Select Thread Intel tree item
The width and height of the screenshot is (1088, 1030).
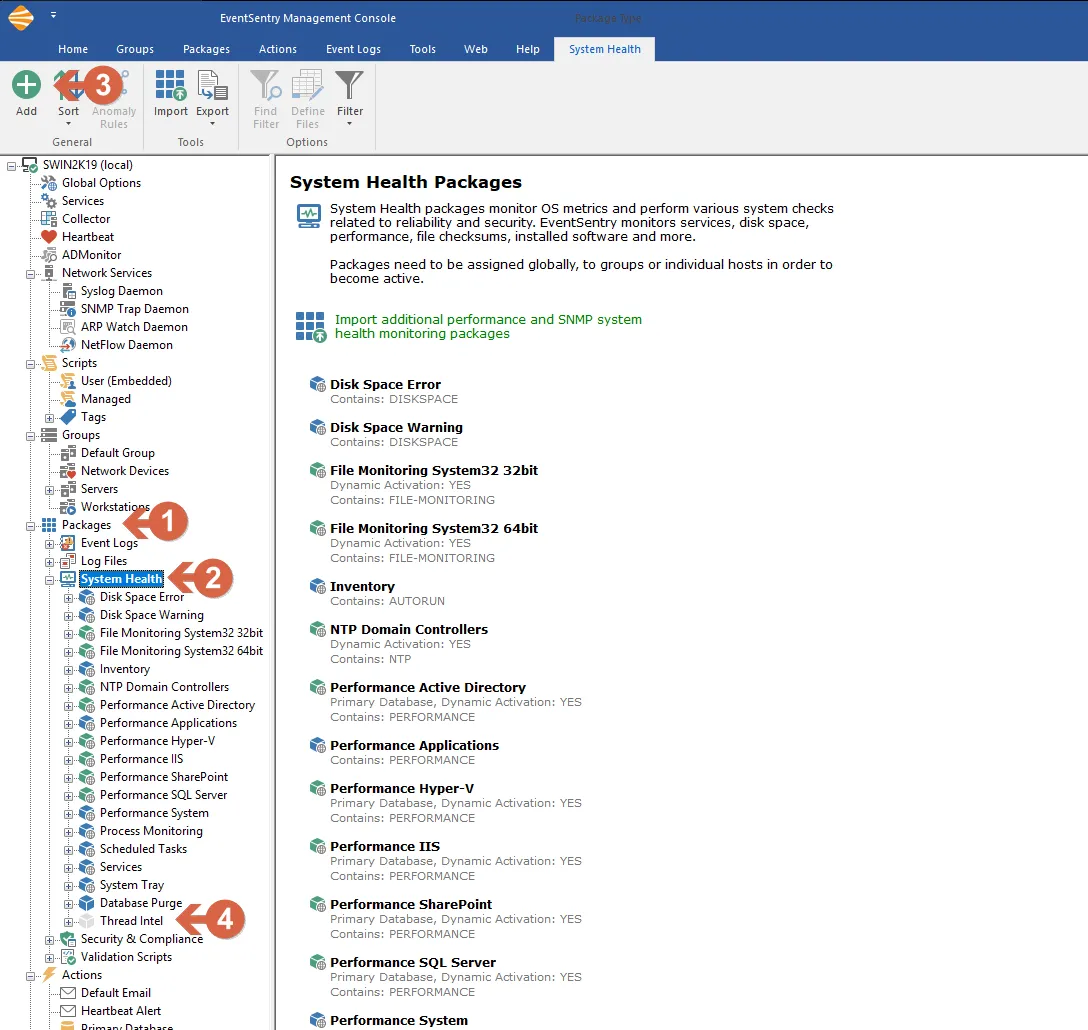click(131, 921)
